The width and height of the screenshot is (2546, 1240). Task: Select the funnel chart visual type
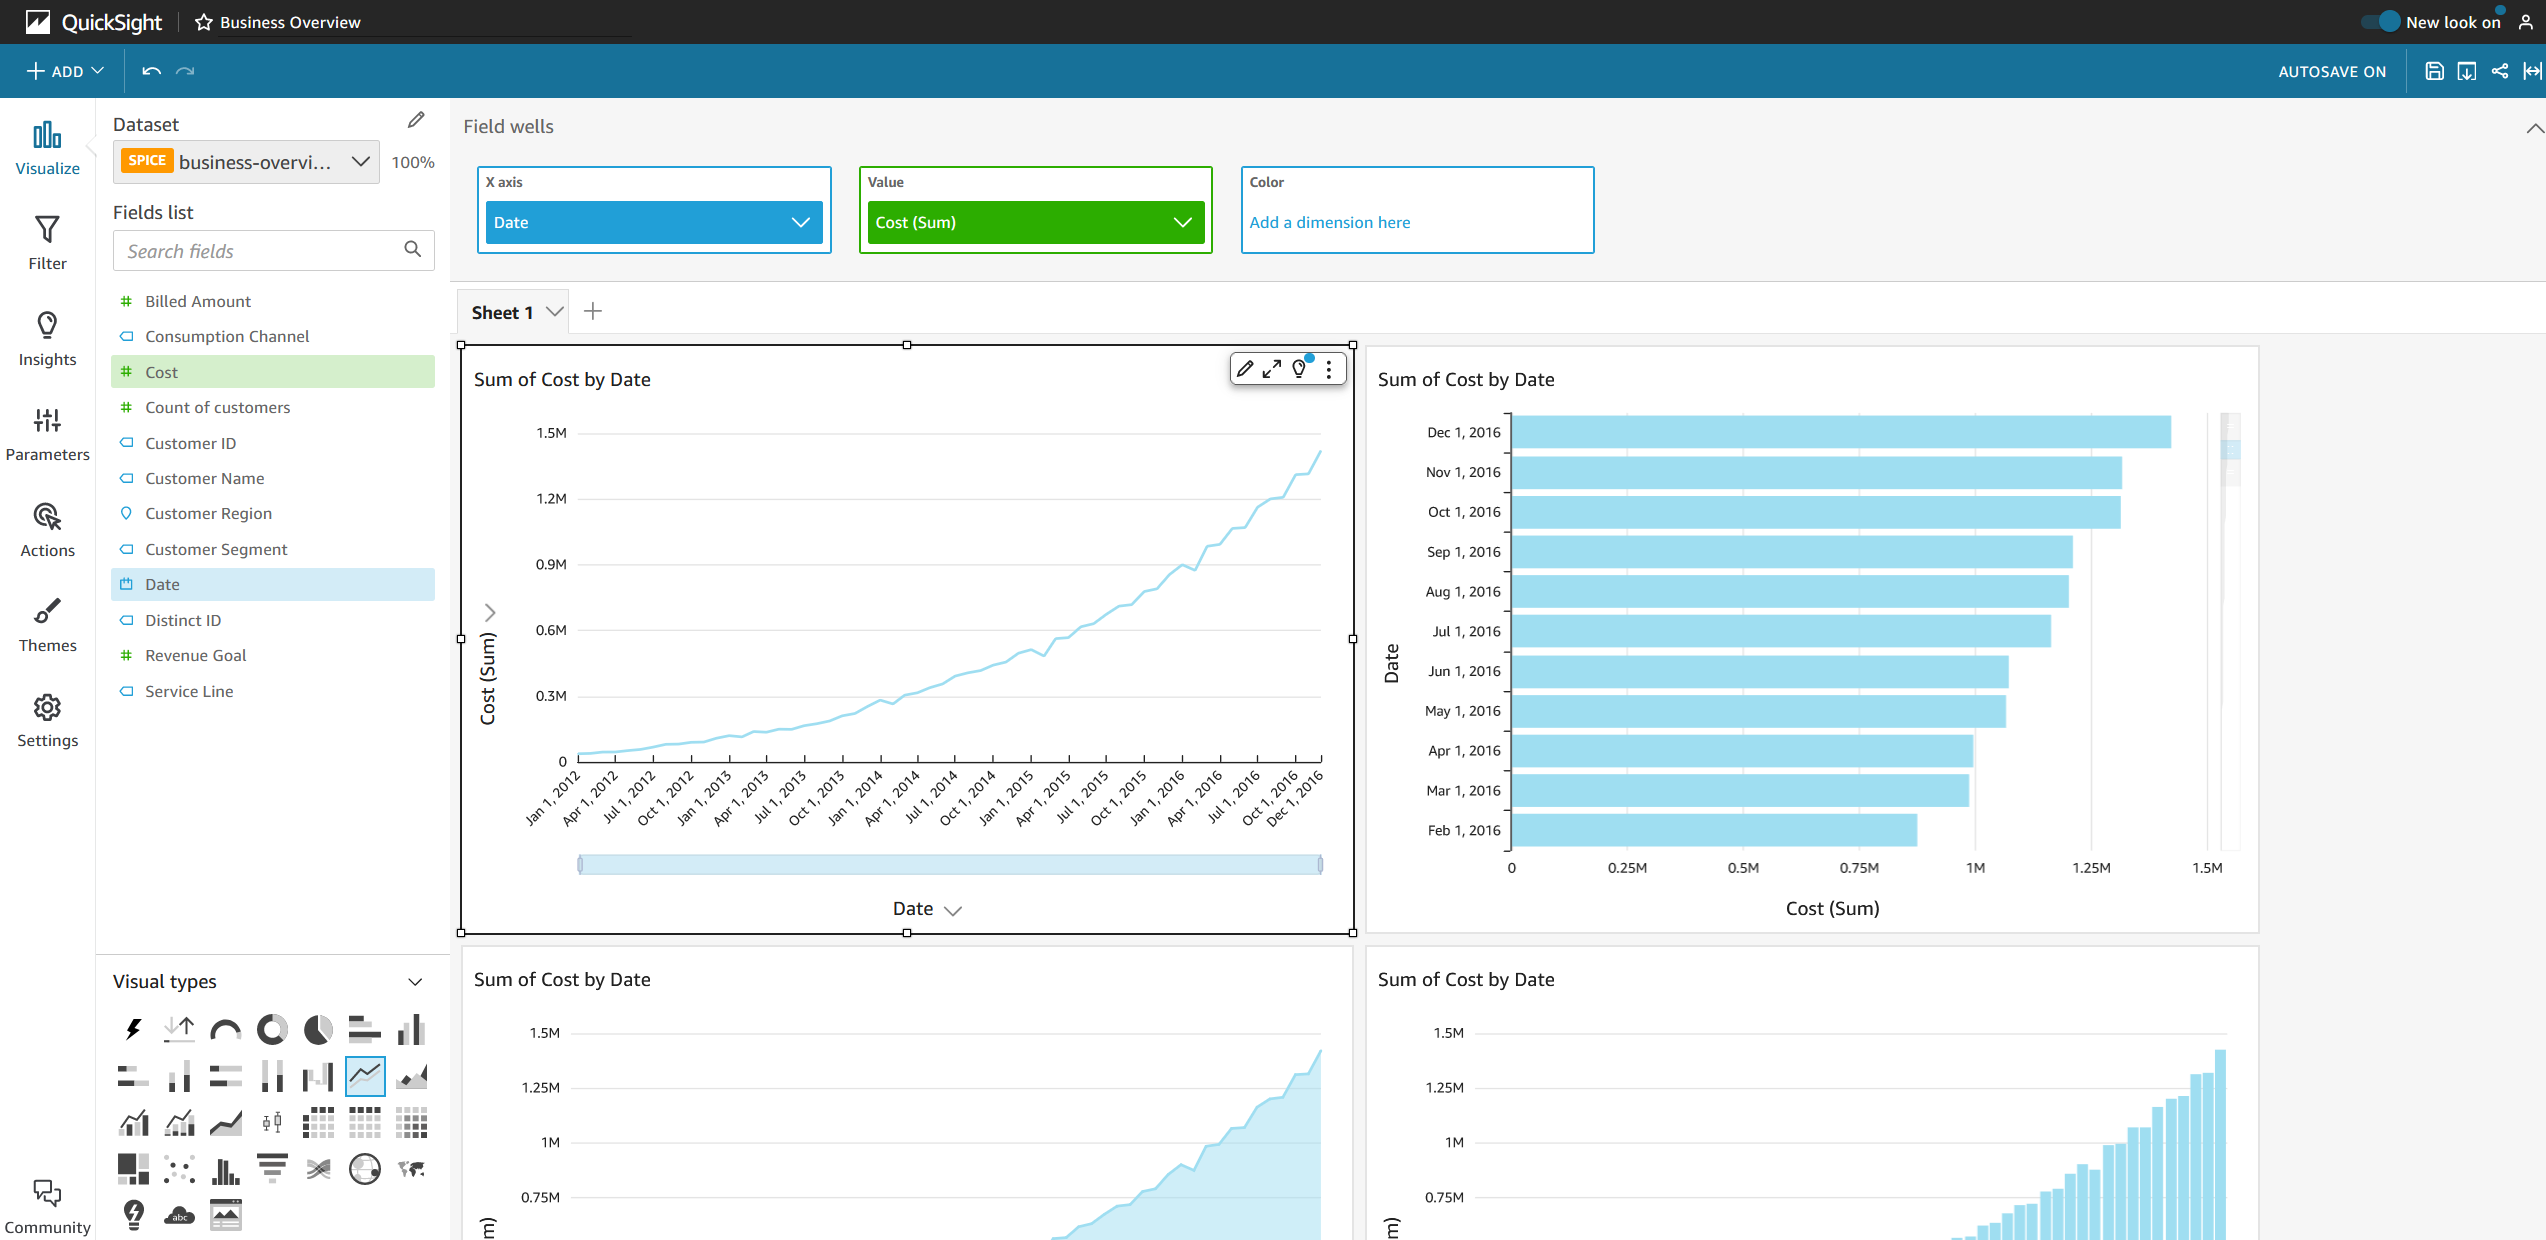(x=272, y=1168)
